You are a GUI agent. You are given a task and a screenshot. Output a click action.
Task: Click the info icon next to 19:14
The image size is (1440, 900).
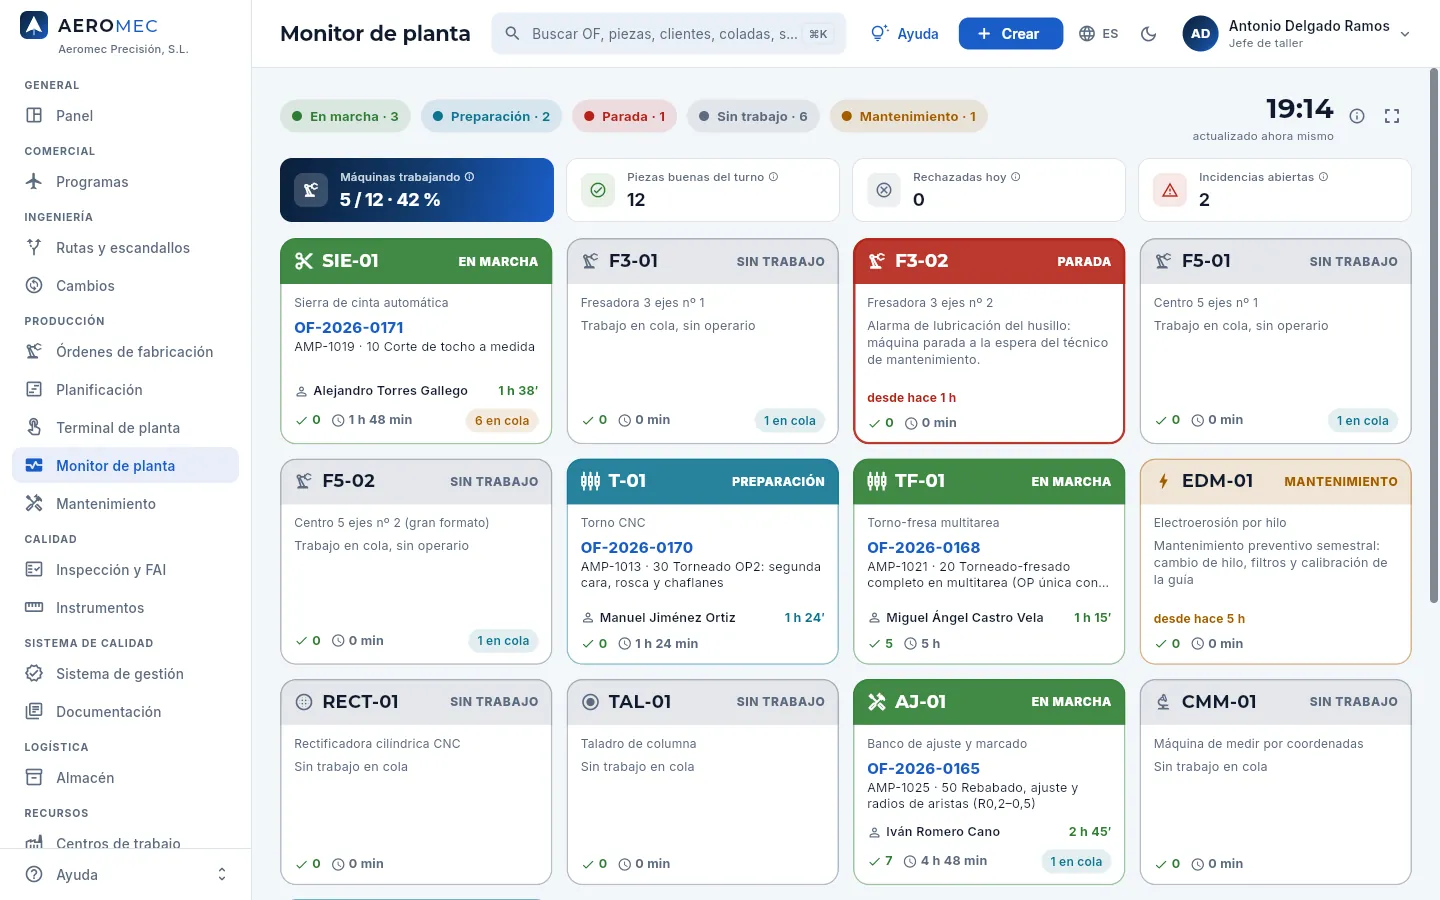pyautogui.click(x=1357, y=116)
